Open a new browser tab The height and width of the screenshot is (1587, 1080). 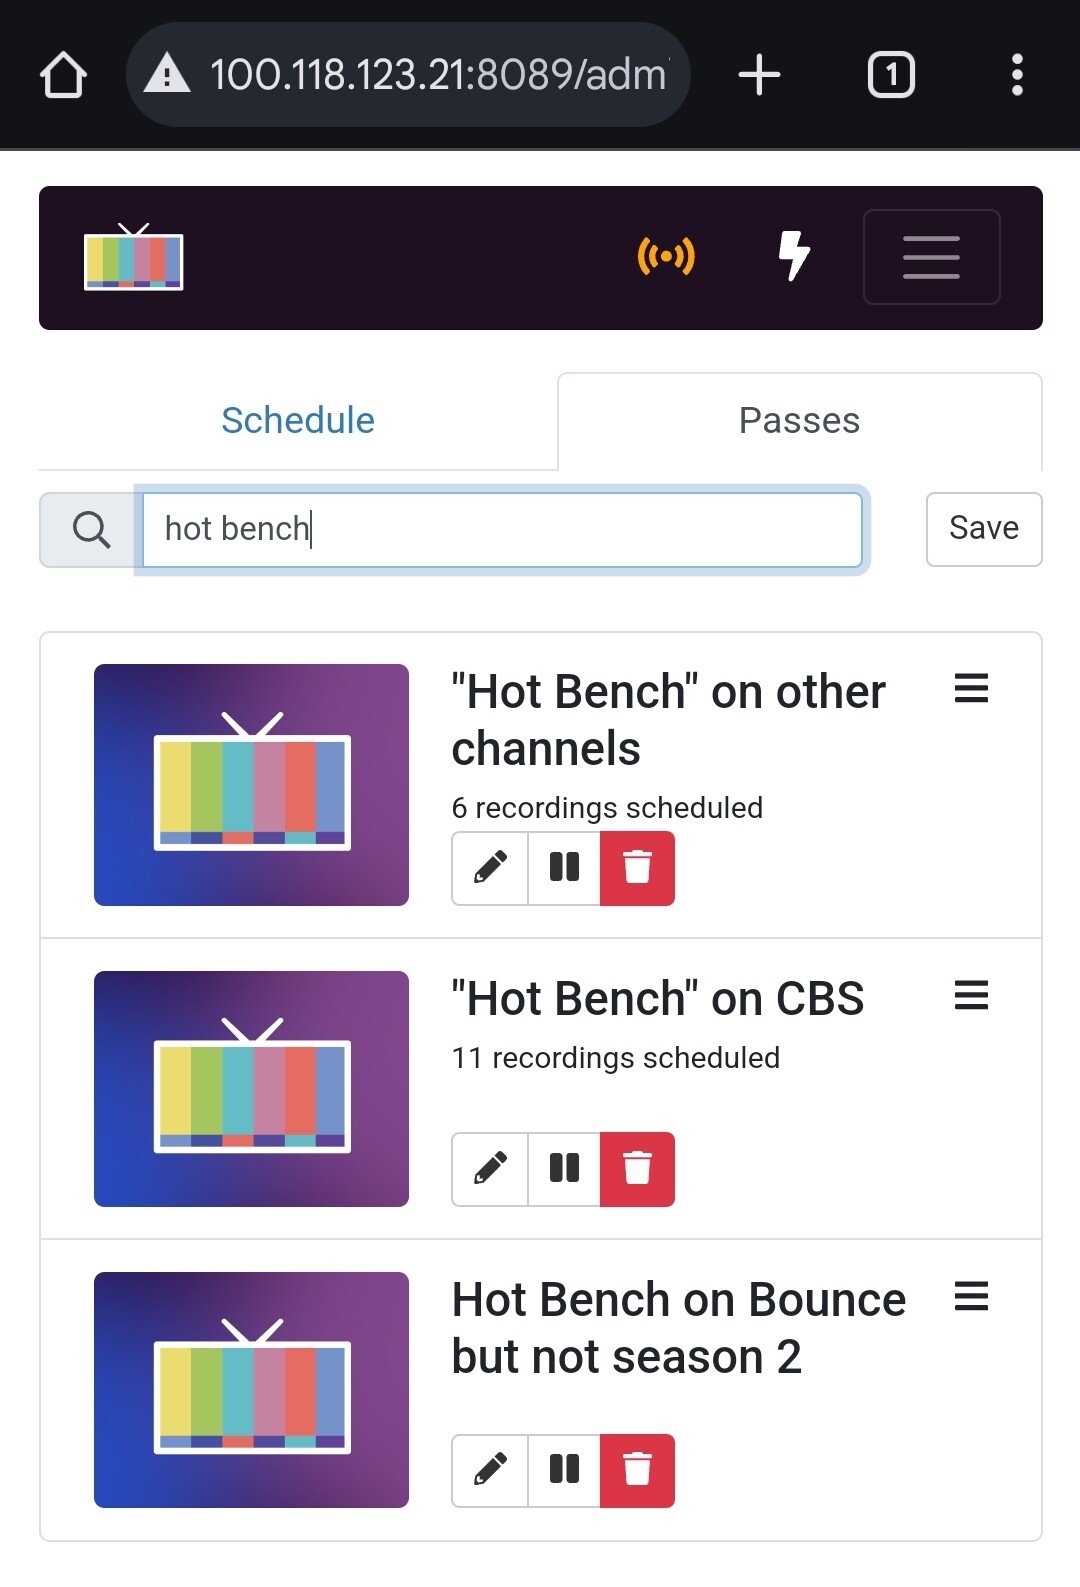pos(759,75)
